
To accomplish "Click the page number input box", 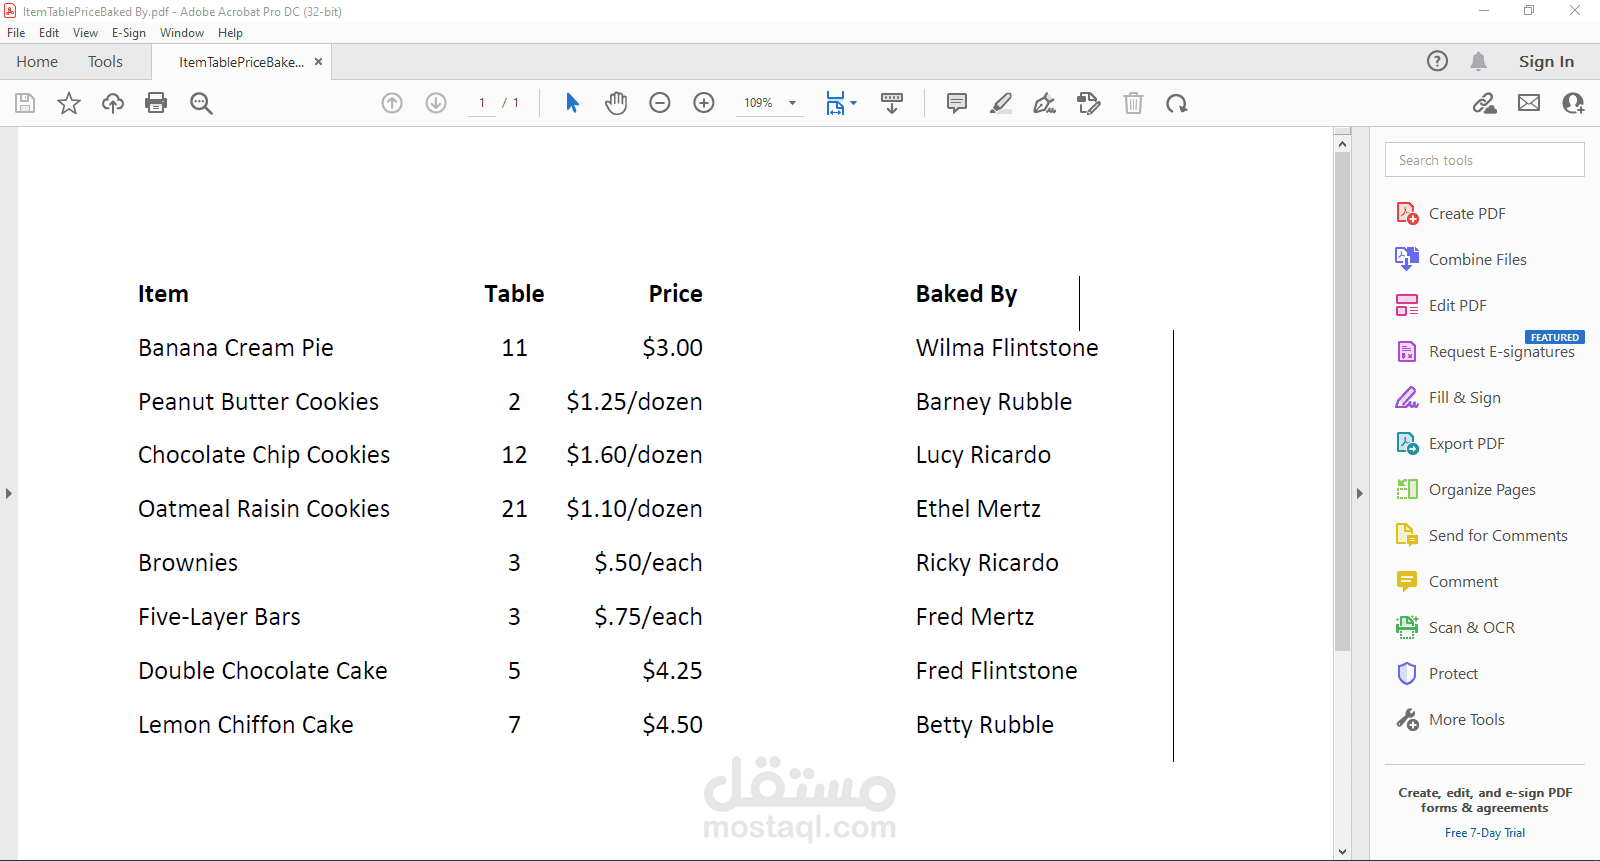I will (482, 103).
